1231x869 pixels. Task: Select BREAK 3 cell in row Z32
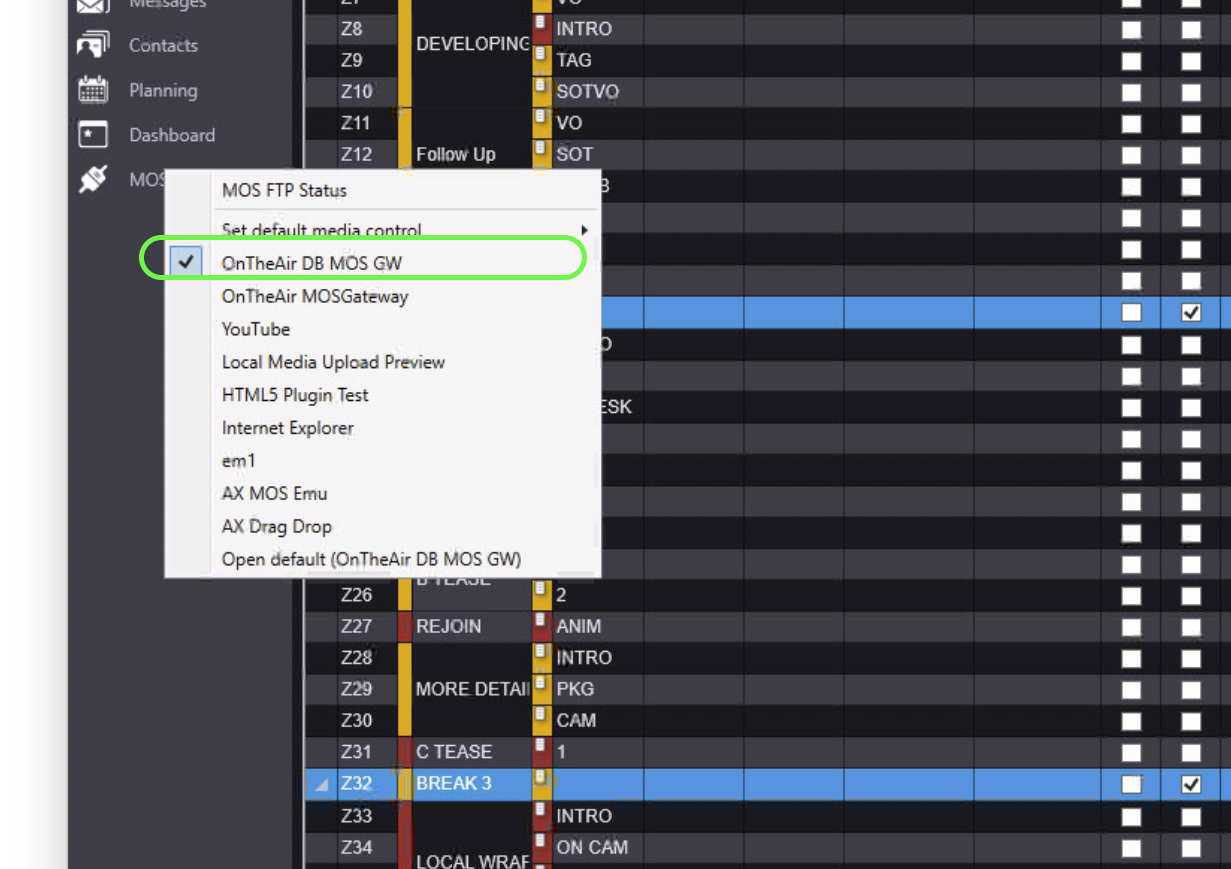[x=471, y=783]
